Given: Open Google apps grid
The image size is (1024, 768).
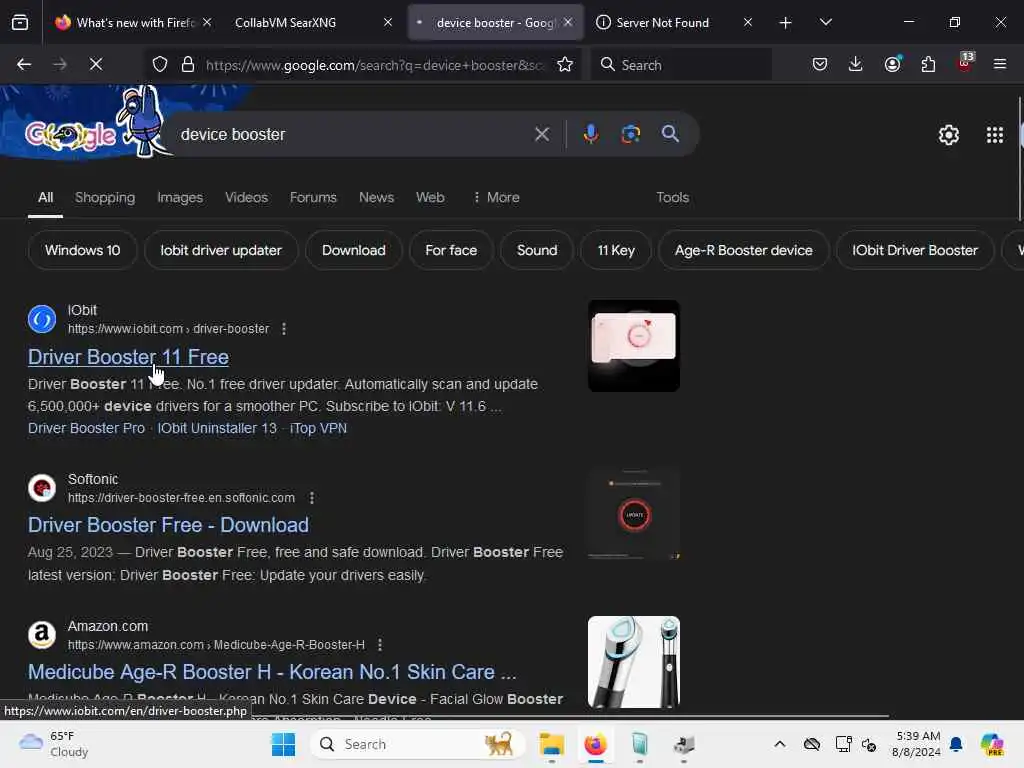Looking at the screenshot, I should (995, 135).
